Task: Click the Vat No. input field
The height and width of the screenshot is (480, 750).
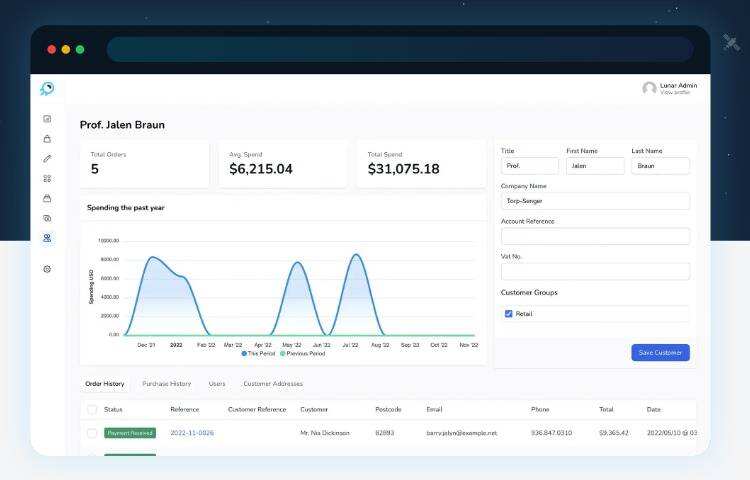Action: (x=595, y=271)
